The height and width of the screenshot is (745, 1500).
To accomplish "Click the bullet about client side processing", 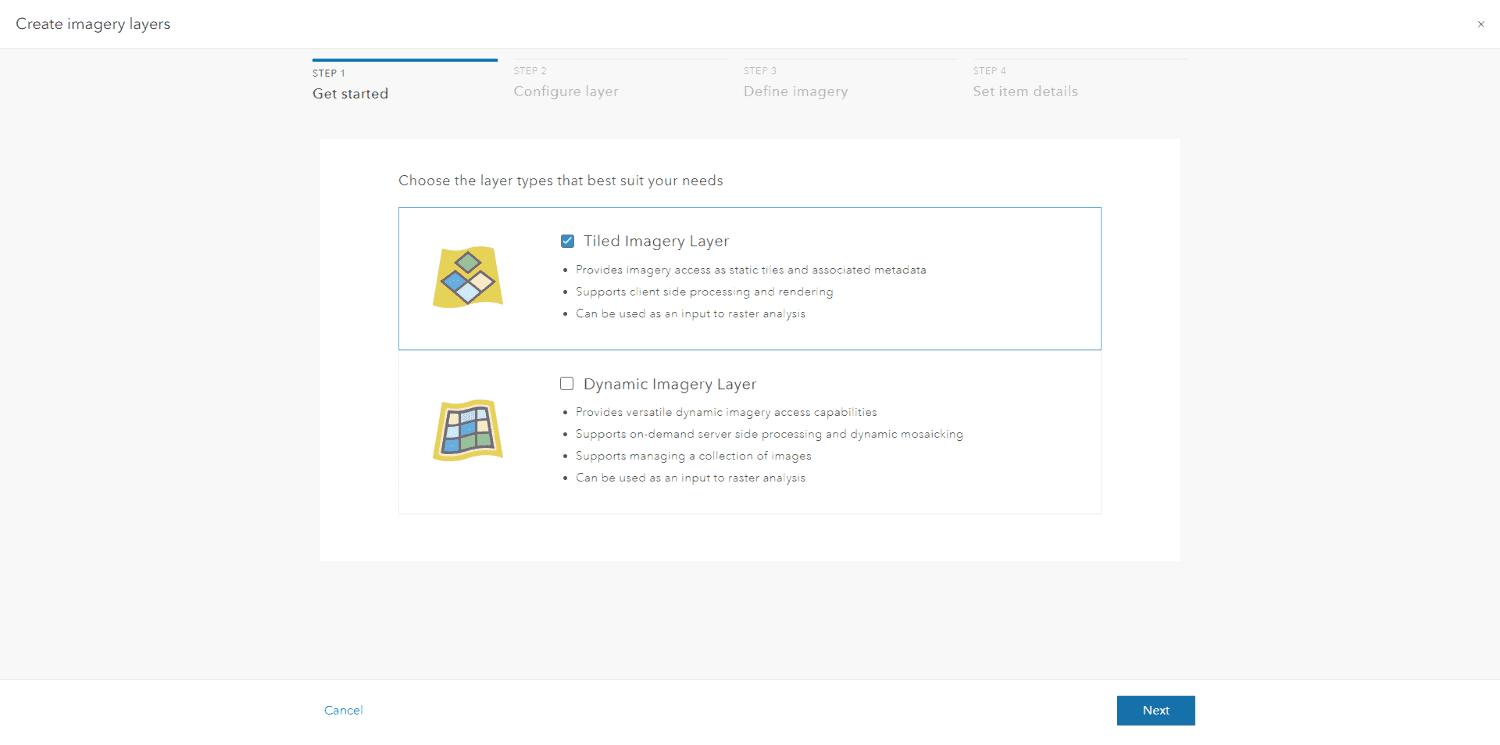I will [x=703, y=291].
